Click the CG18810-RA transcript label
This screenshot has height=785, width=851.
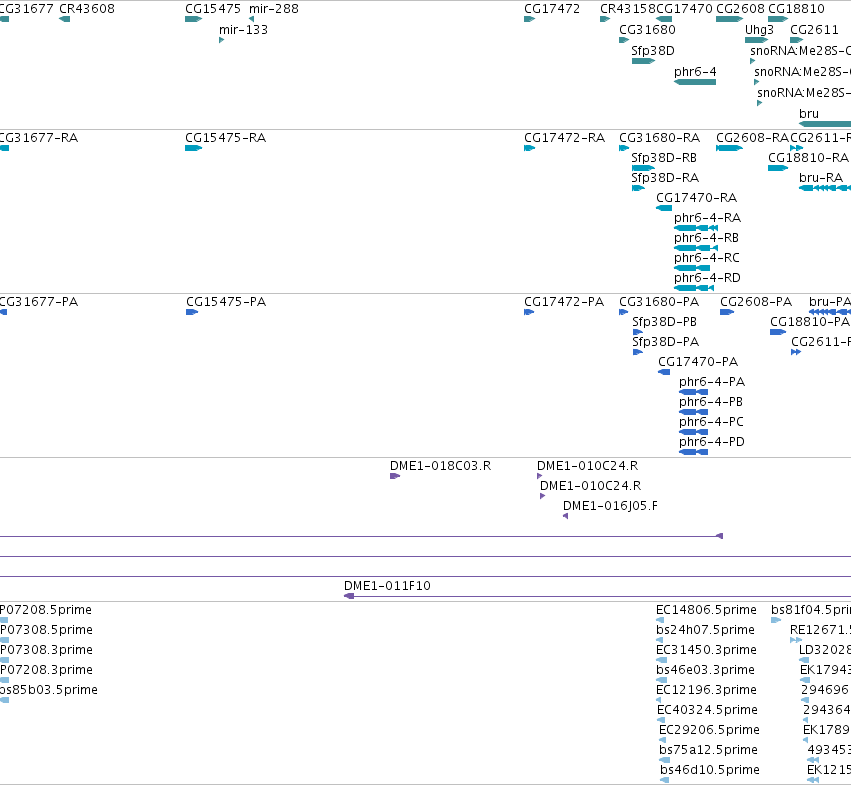pos(809,158)
